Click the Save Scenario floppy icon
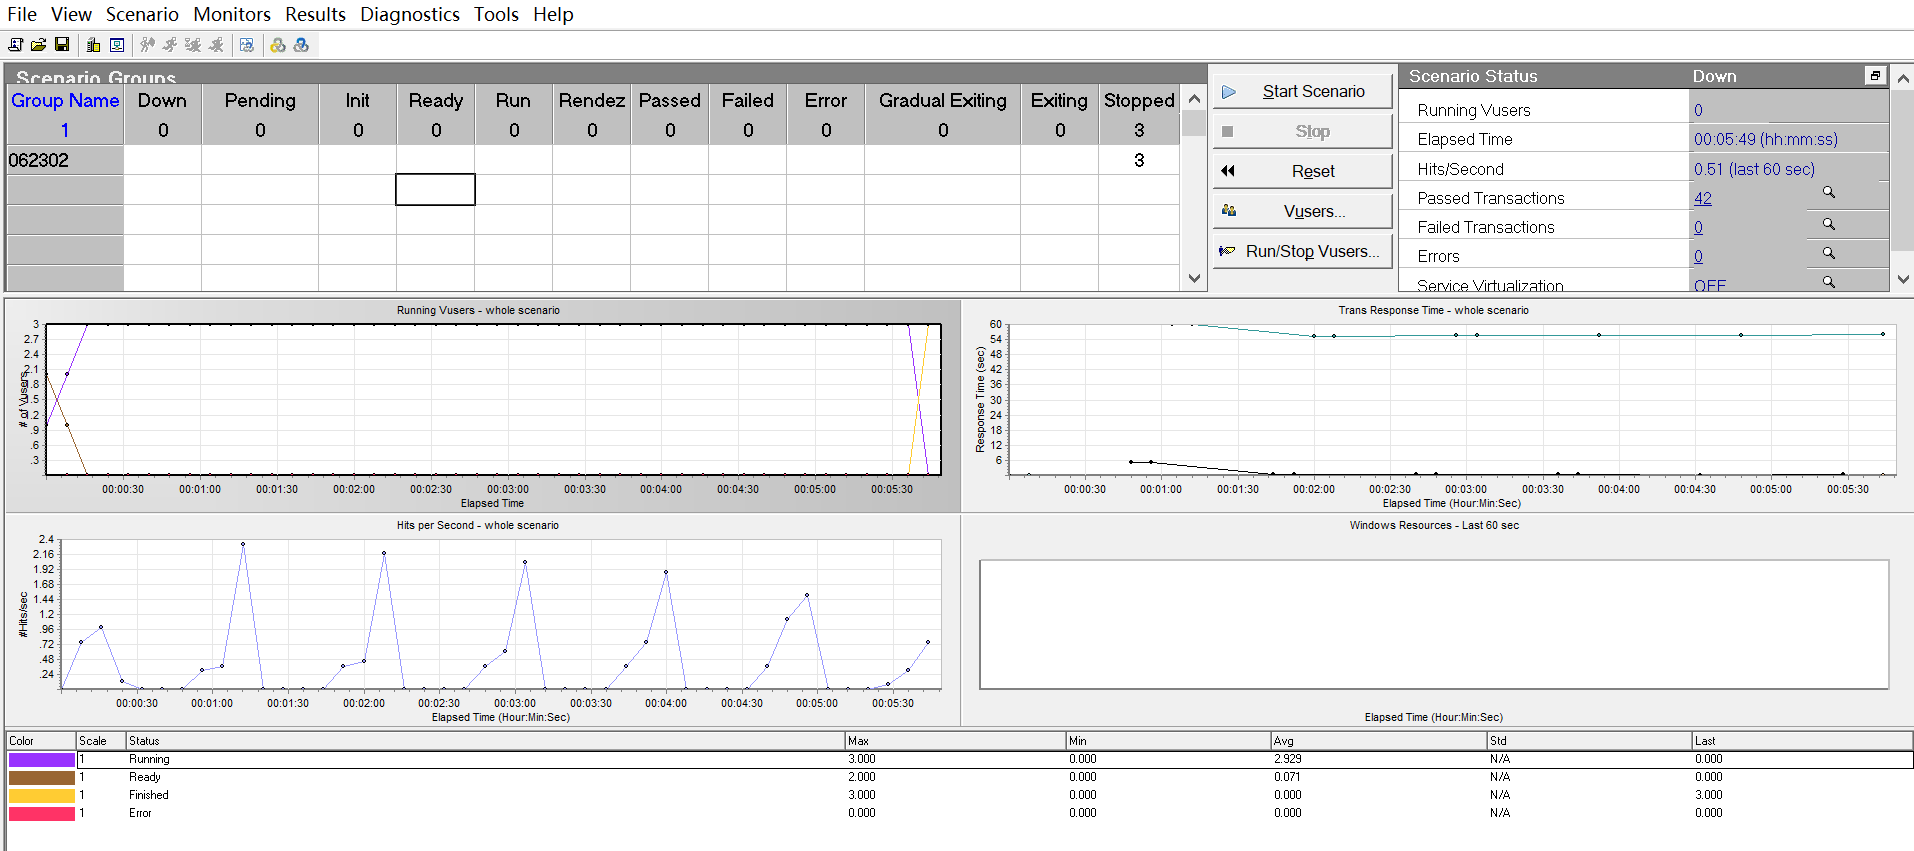Viewport: 1914px width, 851px height. (x=62, y=45)
